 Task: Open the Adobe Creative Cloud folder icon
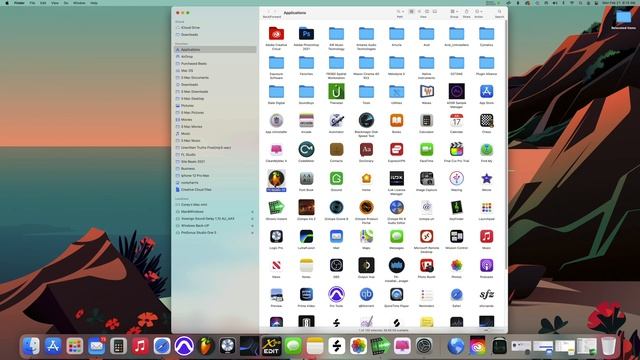276,33
